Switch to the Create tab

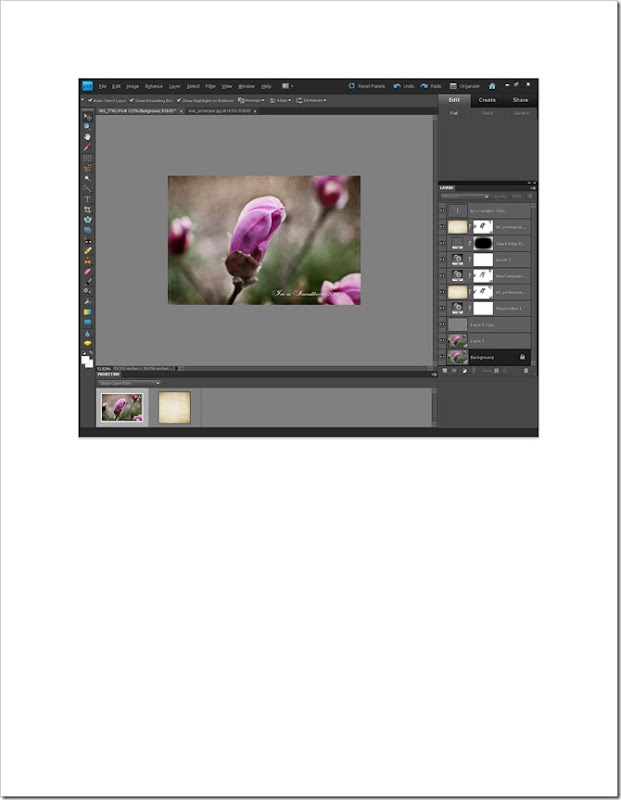[x=487, y=100]
